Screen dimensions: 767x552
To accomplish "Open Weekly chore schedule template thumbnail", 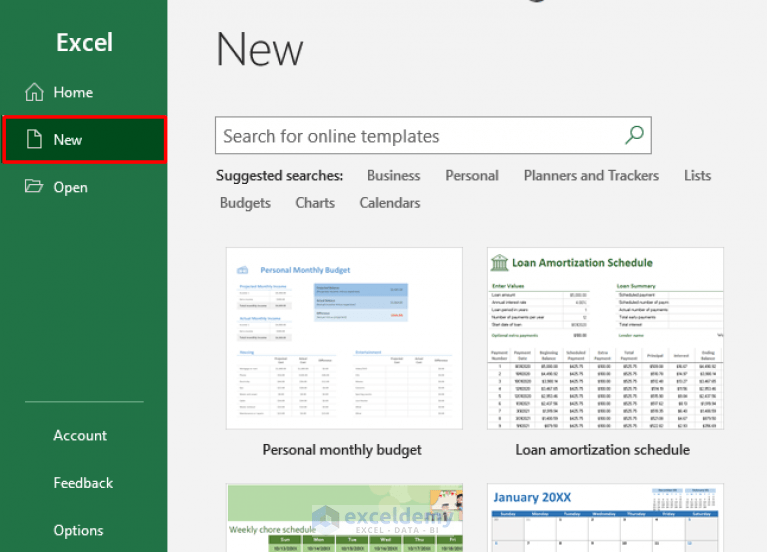I will [x=344, y=518].
